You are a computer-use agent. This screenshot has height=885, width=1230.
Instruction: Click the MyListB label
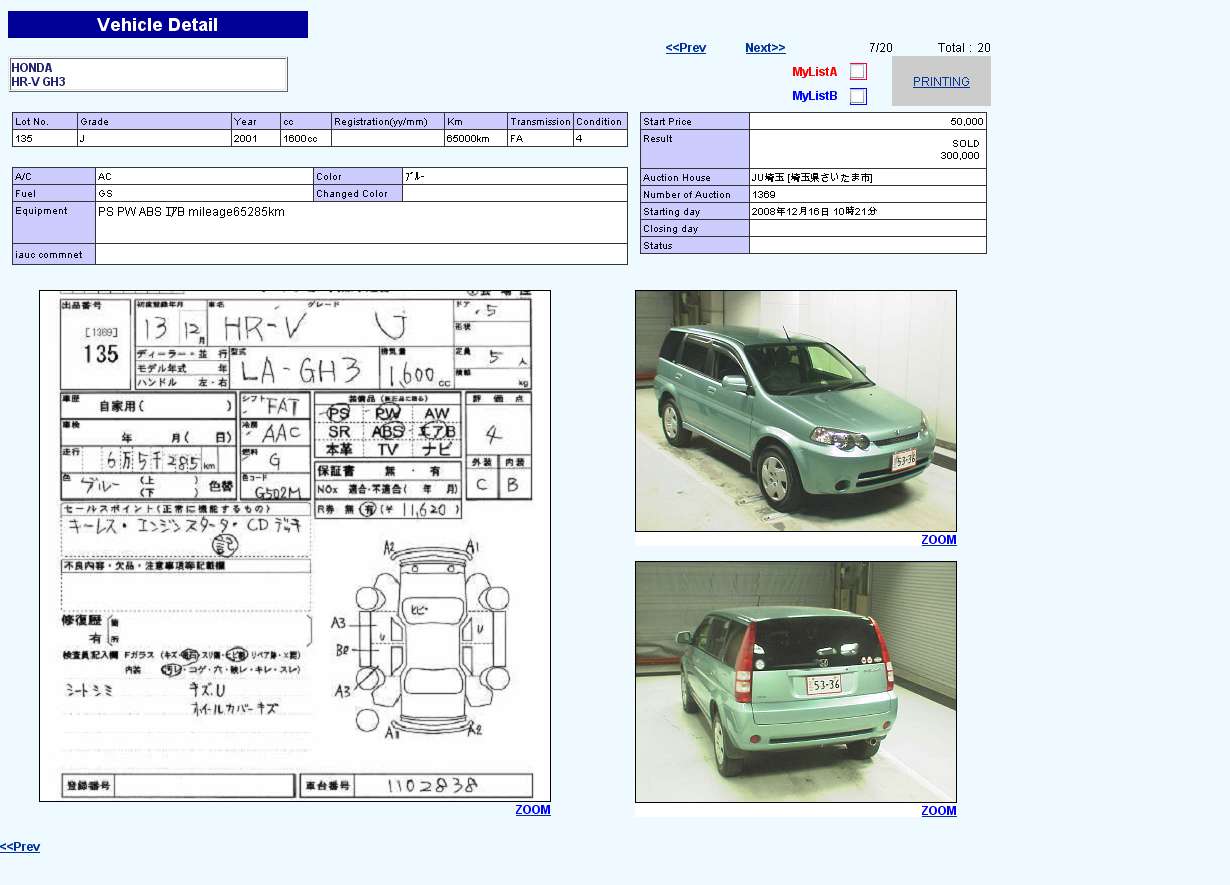tap(815, 96)
